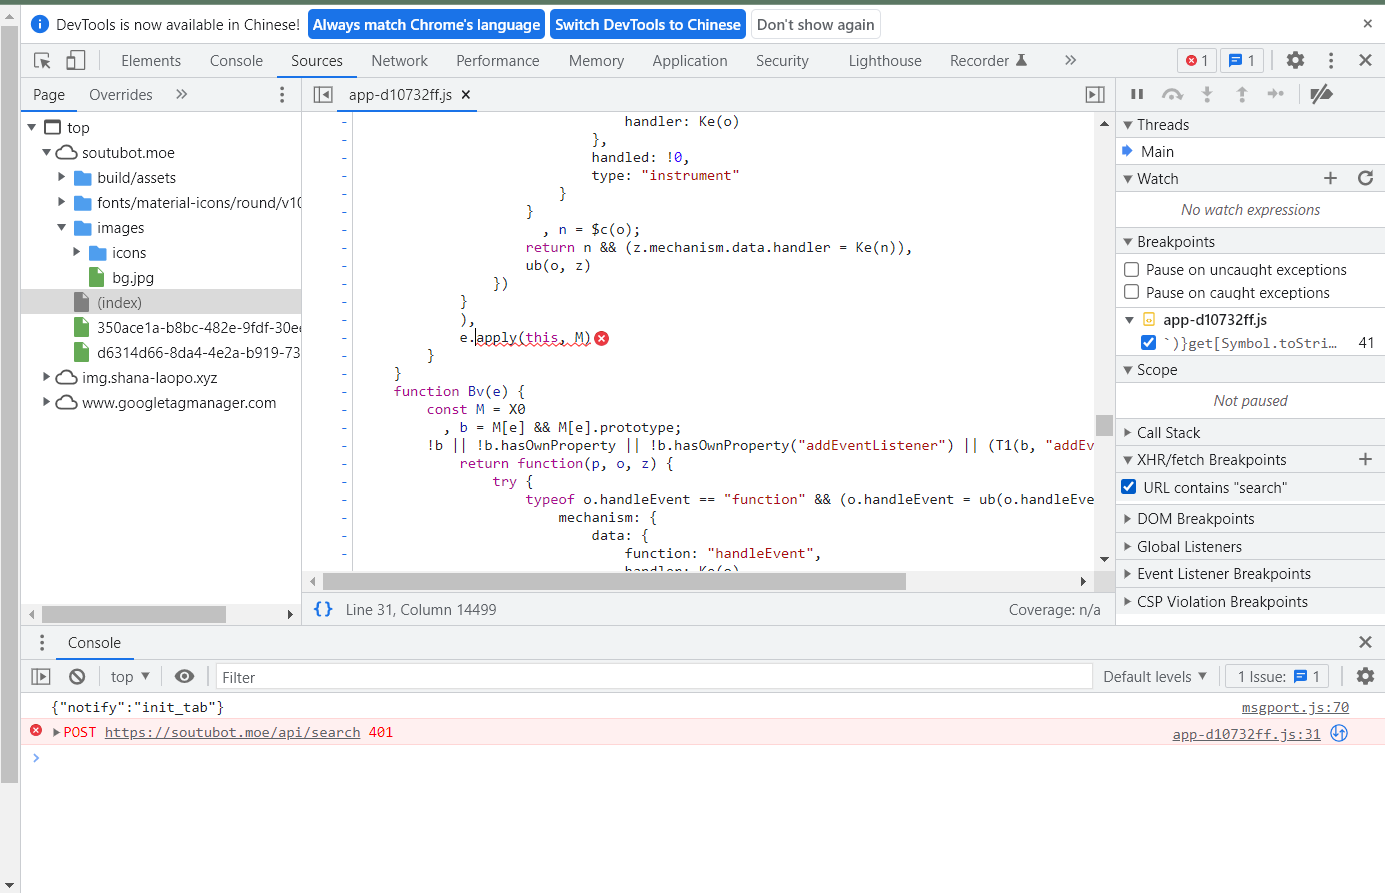The width and height of the screenshot is (1385, 893).
Task: Open navigator pane three-dot menu
Action: click(282, 95)
